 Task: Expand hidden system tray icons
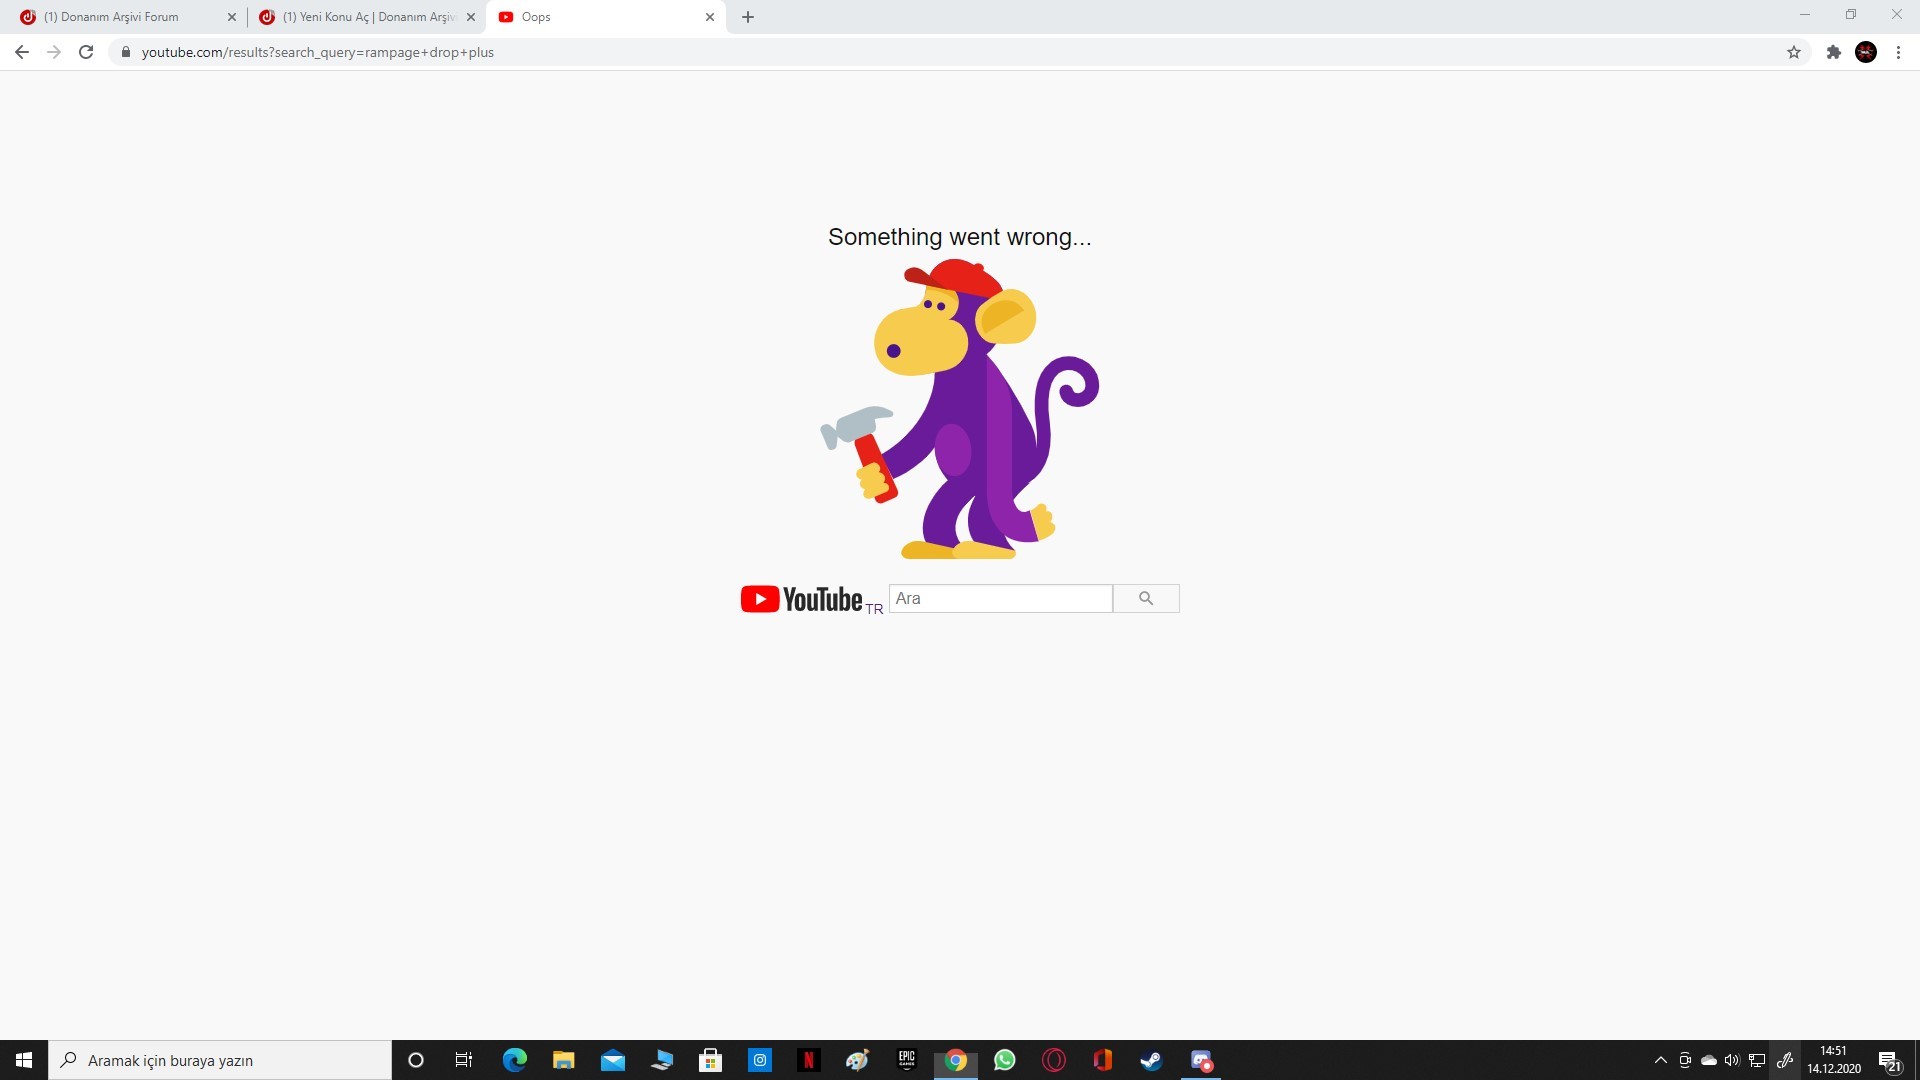point(1659,1059)
